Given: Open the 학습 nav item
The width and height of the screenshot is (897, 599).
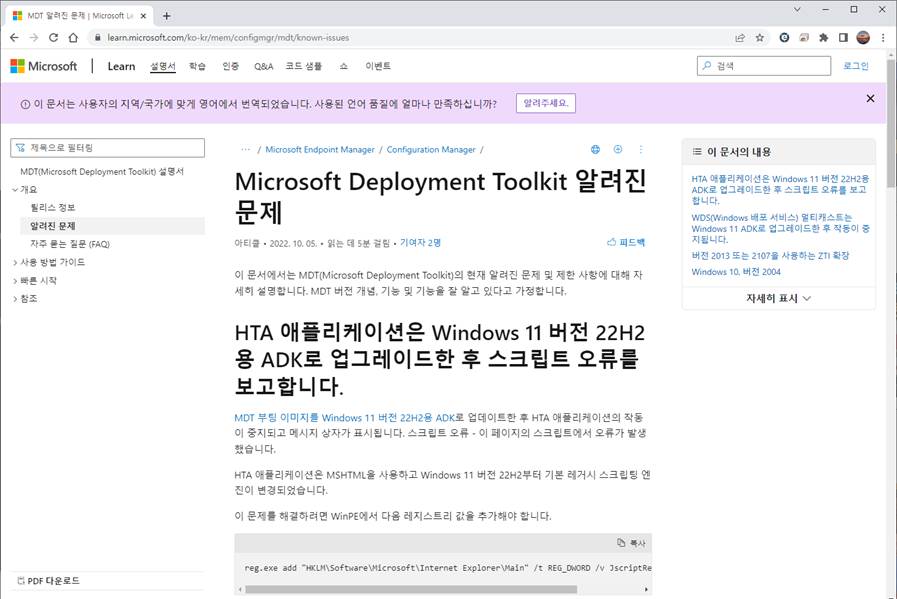Looking at the screenshot, I should [x=197, y=66].
